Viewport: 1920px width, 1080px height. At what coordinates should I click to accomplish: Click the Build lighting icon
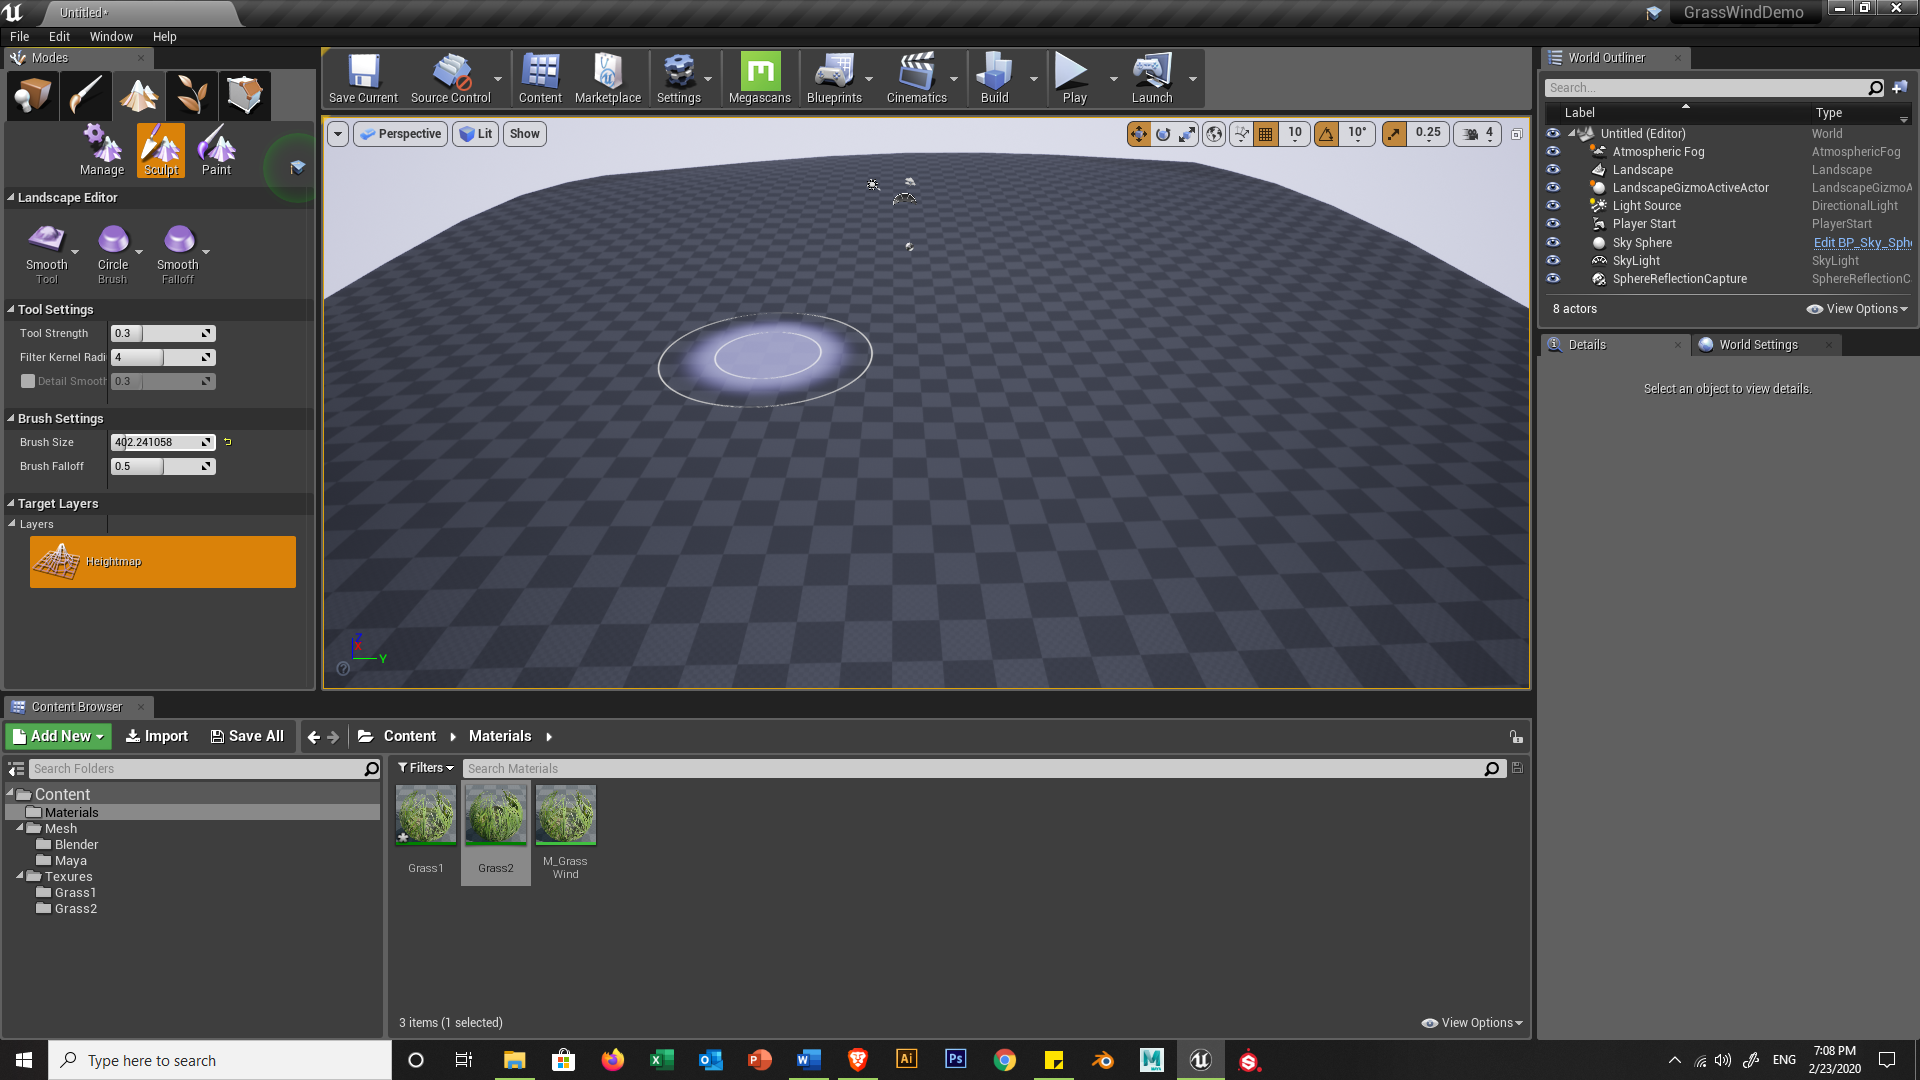[x=994, y=78]
